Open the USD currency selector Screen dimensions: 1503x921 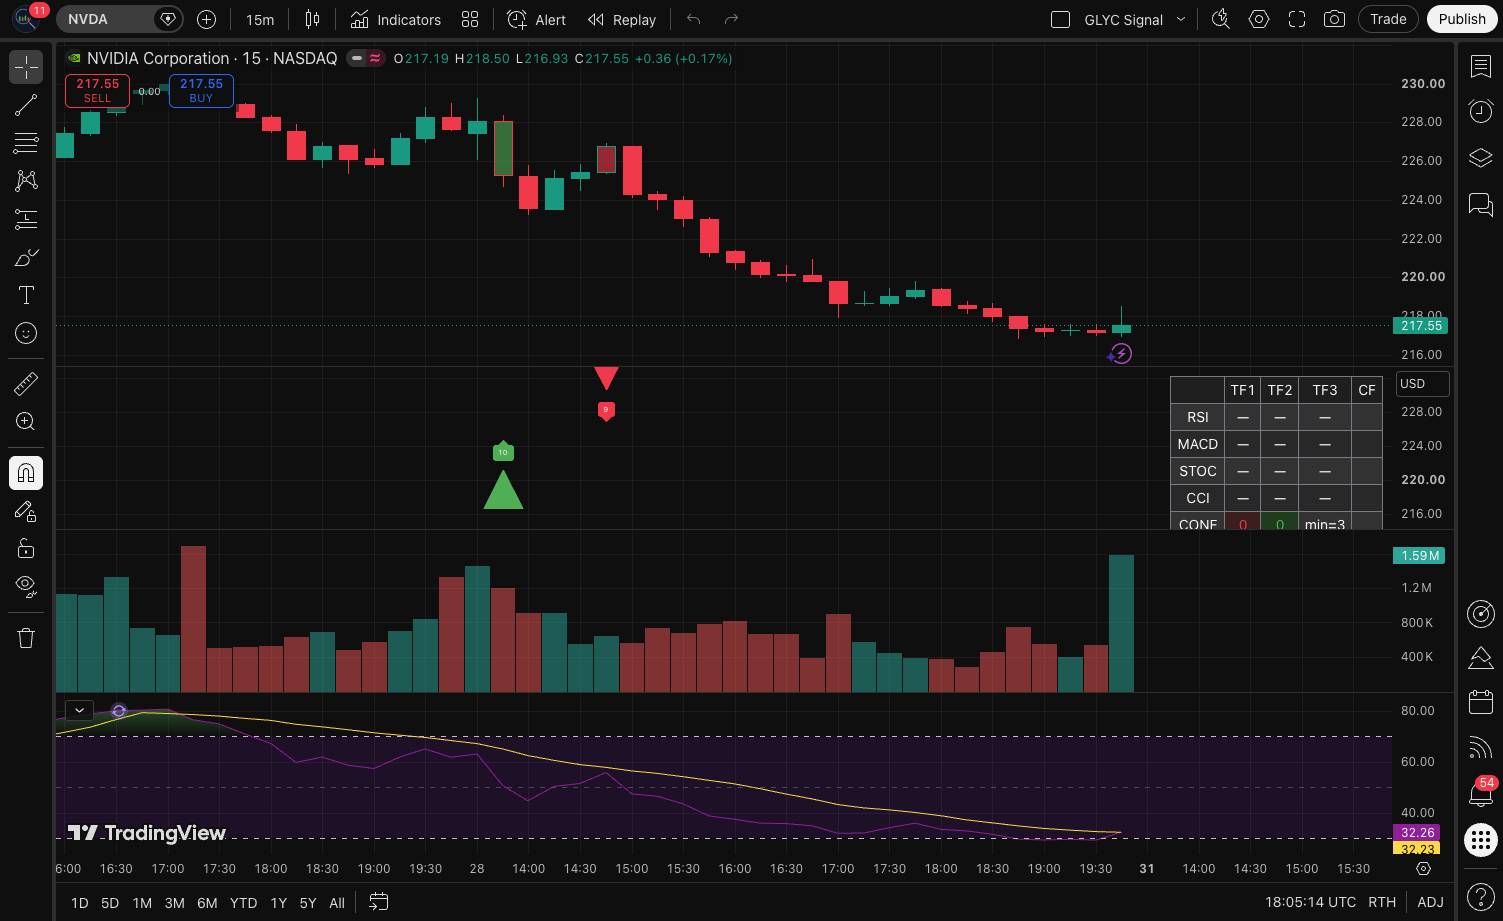coord(1422,384)
